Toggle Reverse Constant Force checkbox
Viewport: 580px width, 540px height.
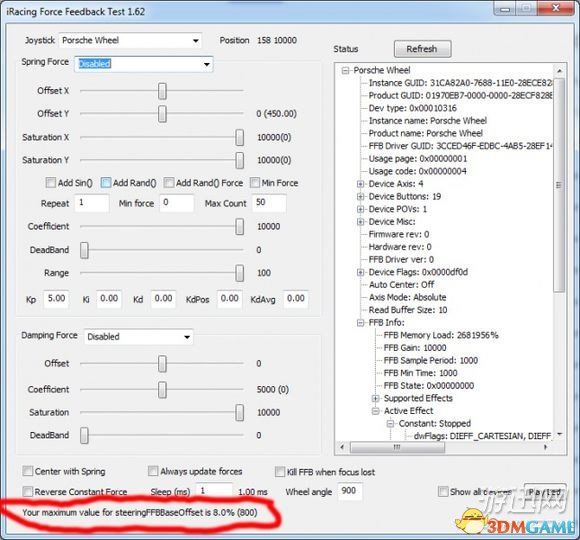point(28,492)
